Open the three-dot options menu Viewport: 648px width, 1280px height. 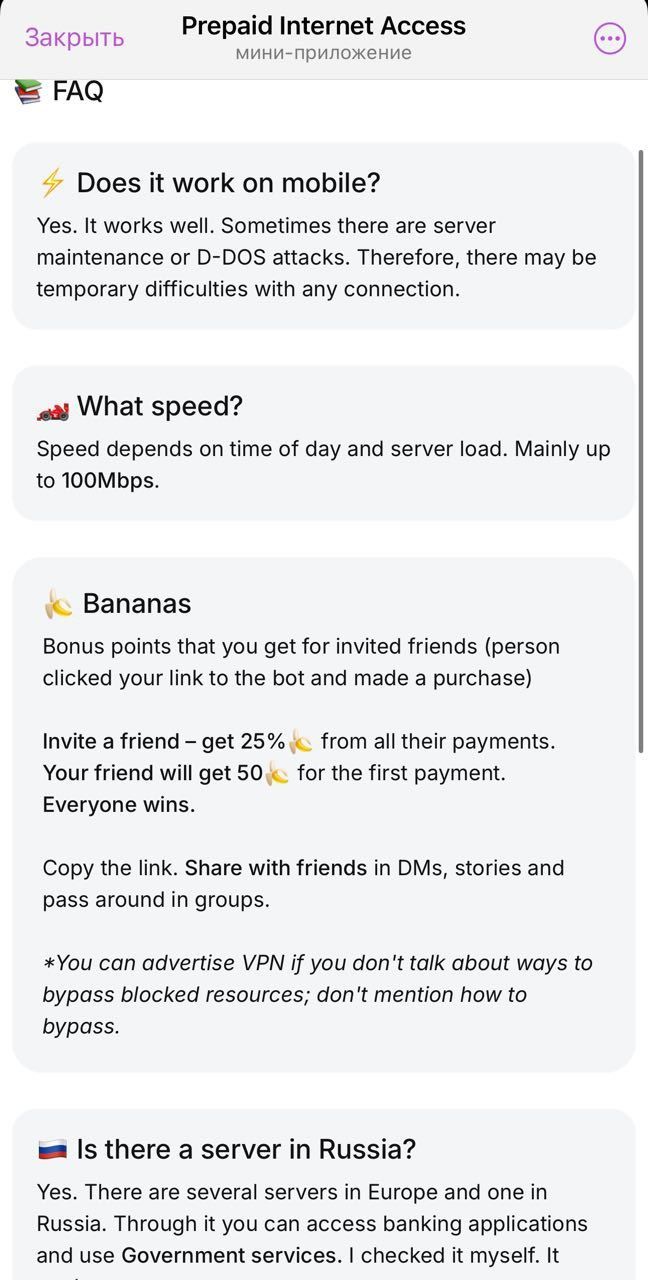608,38
